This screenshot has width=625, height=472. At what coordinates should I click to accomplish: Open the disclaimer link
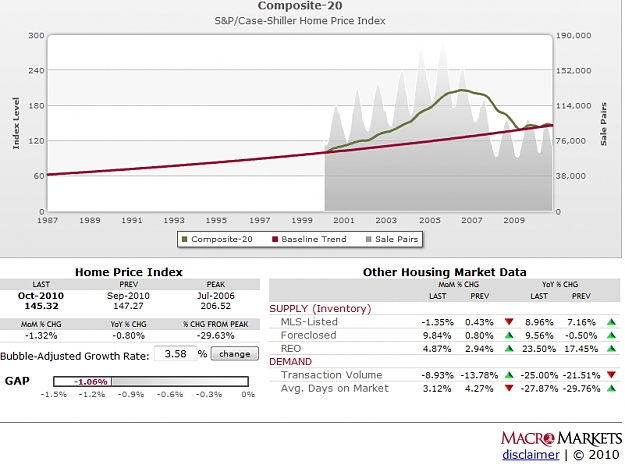tap(531, 454)
